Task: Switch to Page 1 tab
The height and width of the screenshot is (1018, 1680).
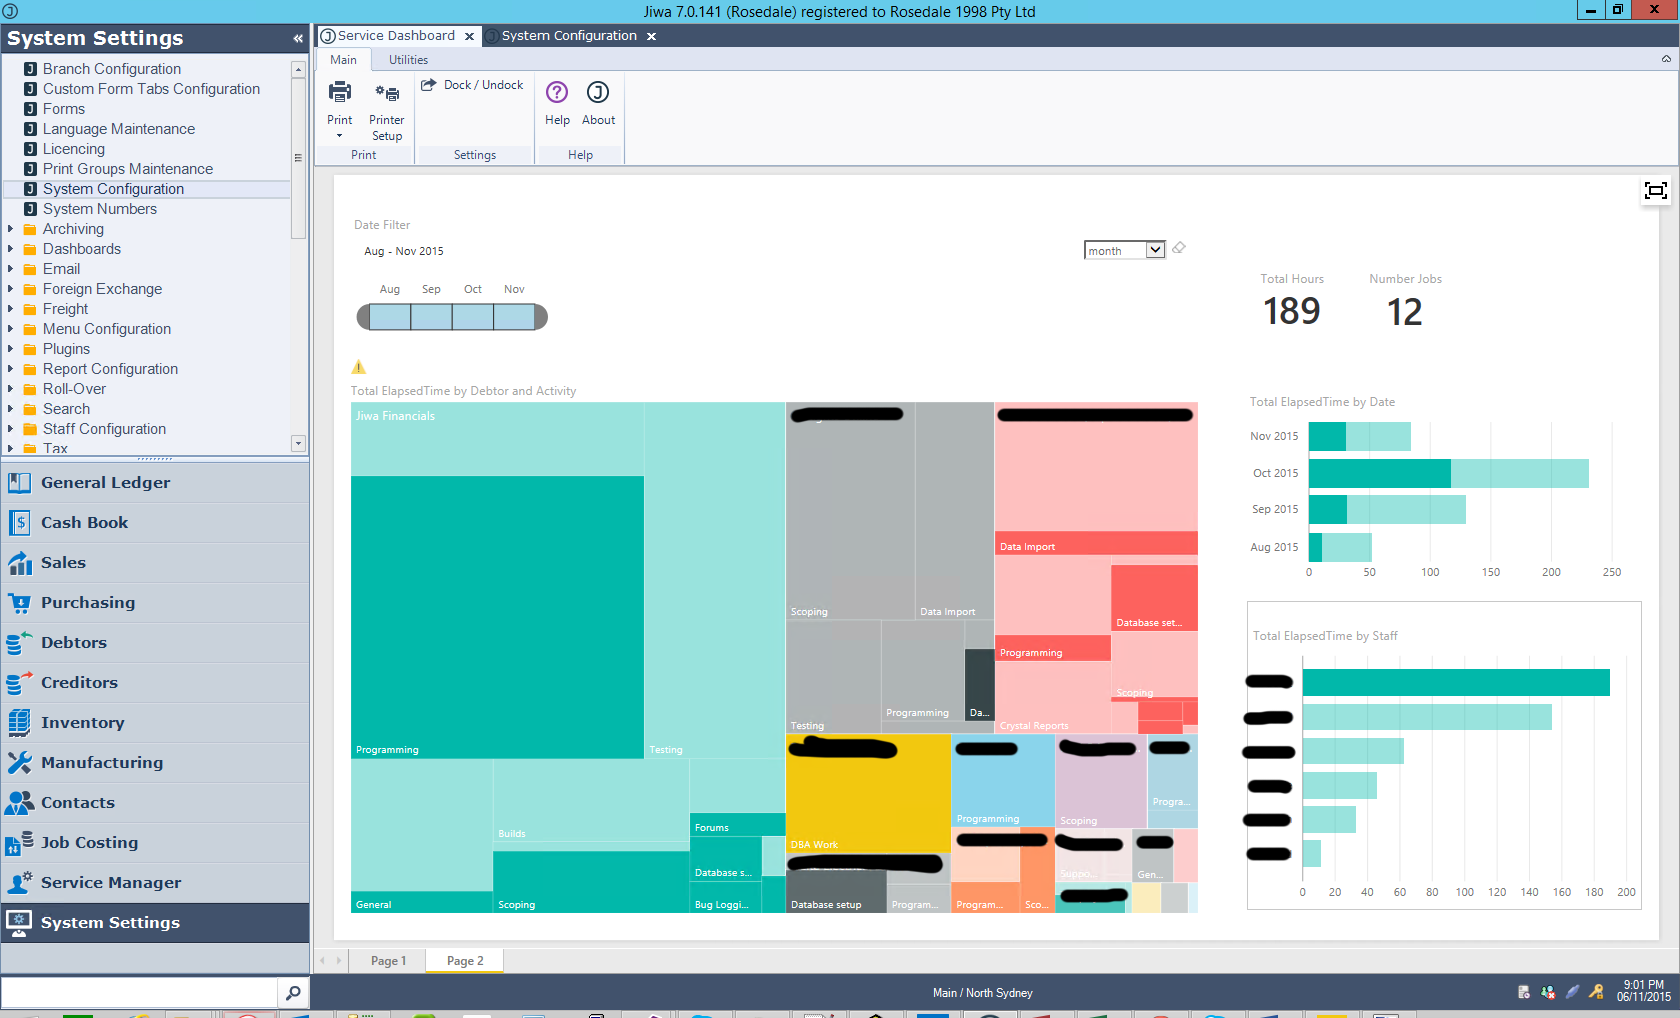Action: (x=388, y=961)
